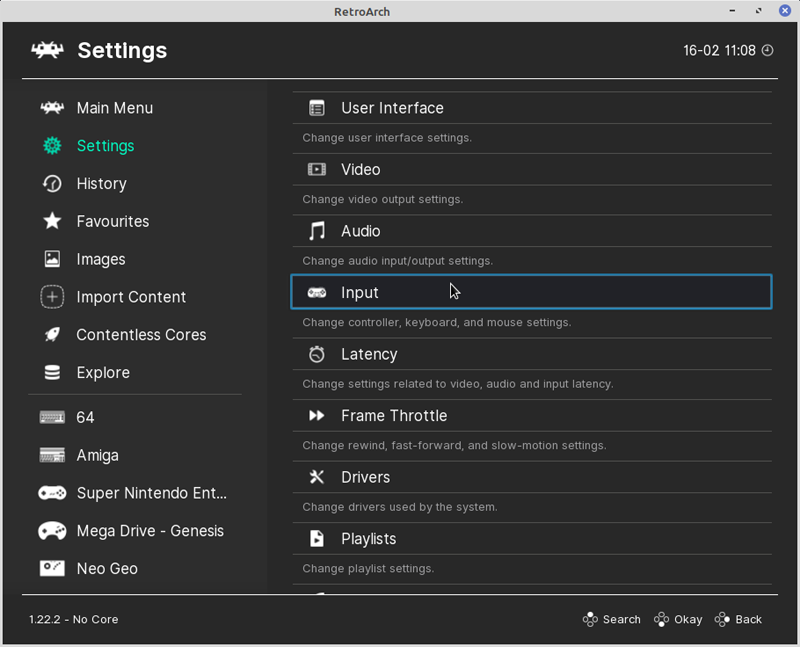
Task: Open Latency settings
Action: pyautogui.click(x=532, y=354)
